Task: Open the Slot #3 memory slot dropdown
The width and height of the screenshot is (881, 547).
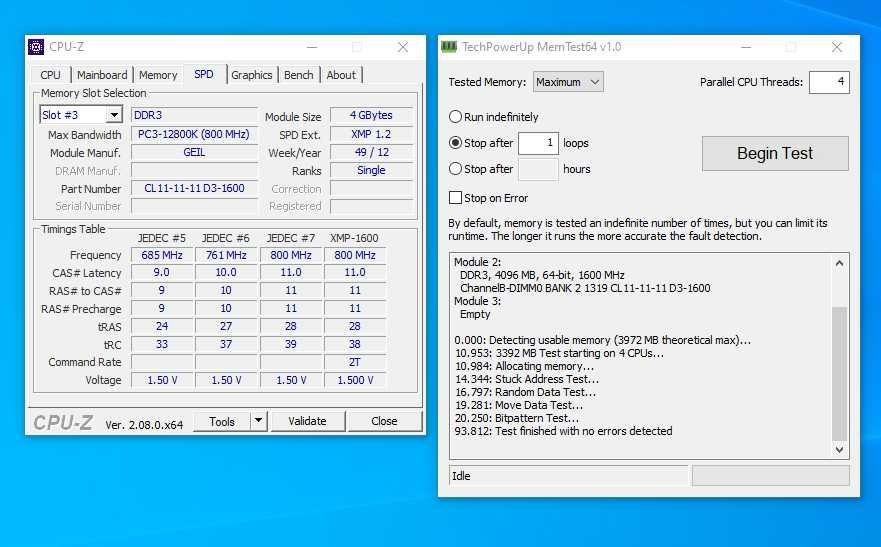Action: click(x=114, y=115)
